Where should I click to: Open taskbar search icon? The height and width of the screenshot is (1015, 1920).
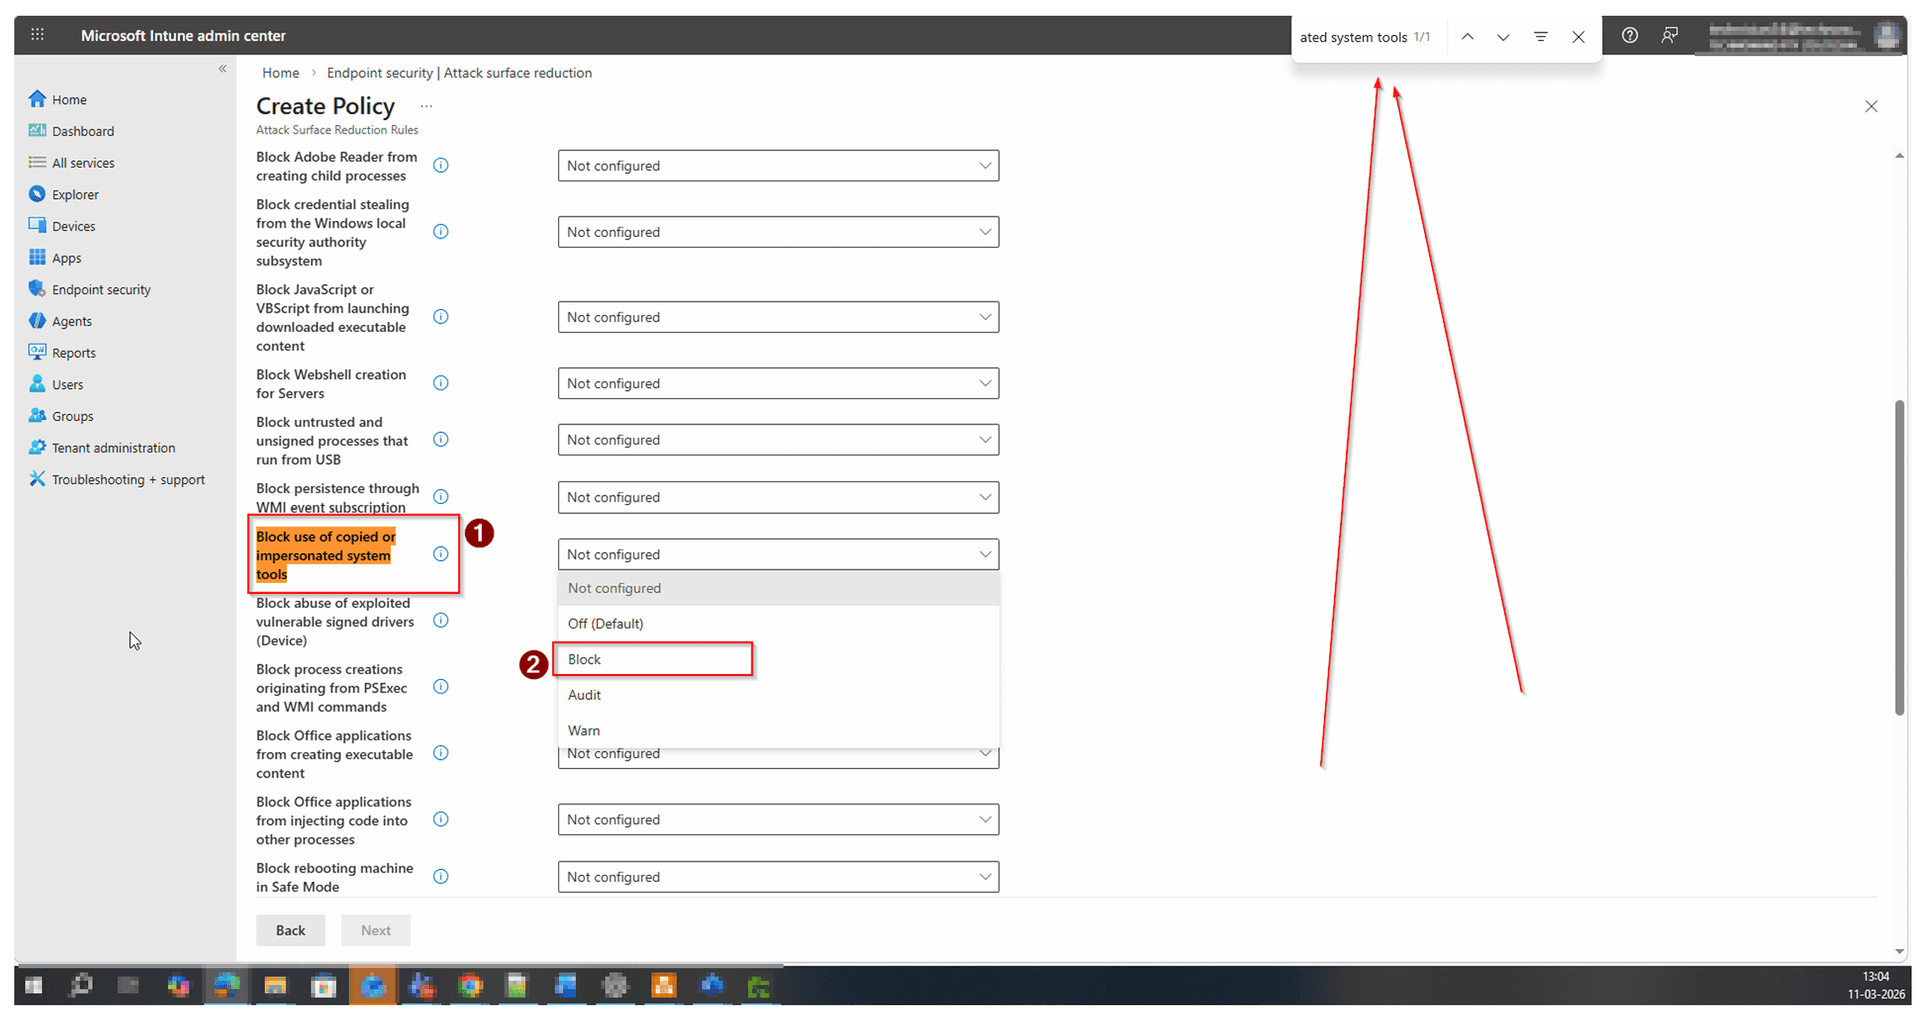(x=81, y=986)
